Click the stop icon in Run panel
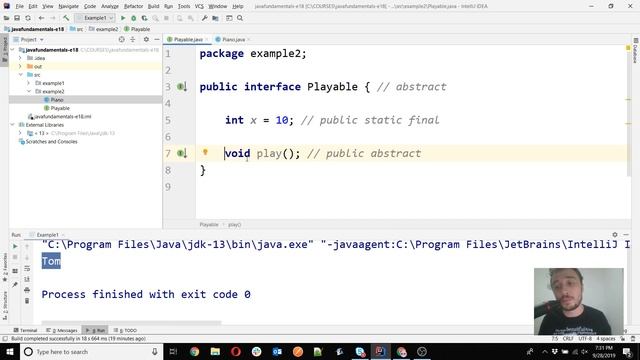The width and height of the screenshot is (640, 360). [x=15, y=257]
